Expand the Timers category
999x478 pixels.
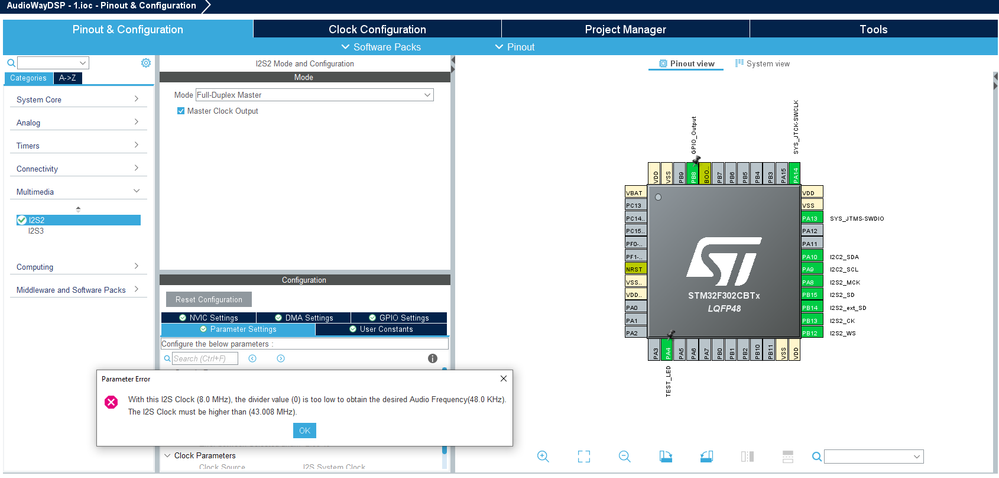point(78,145)
